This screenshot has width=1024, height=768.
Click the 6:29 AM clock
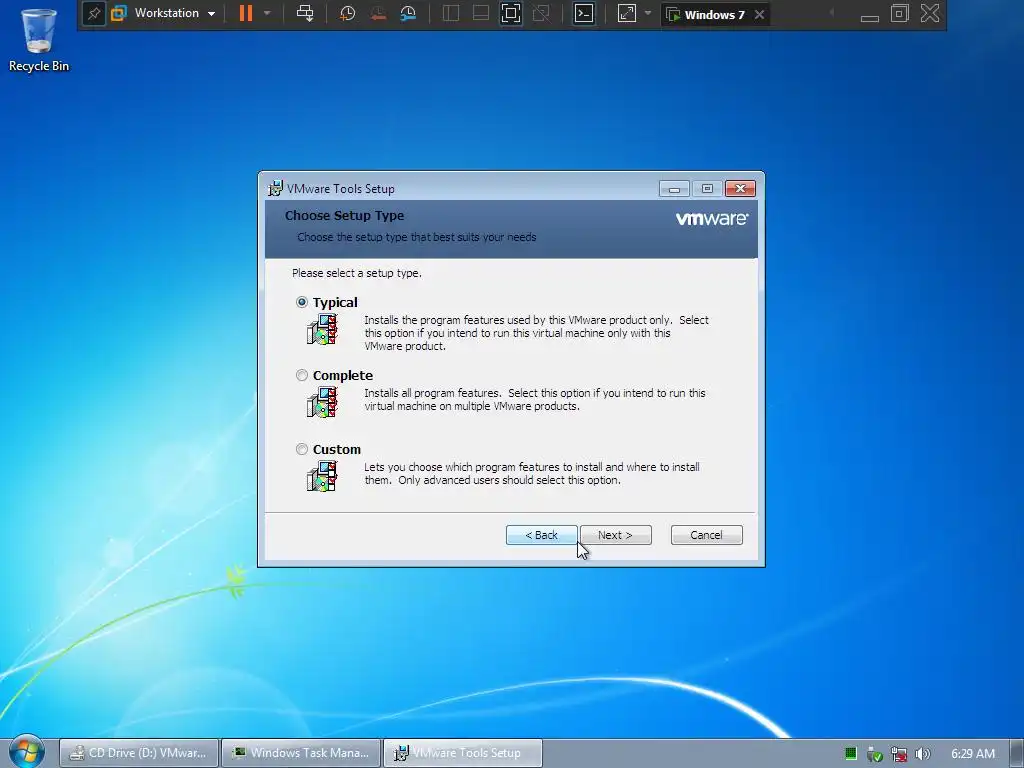coord(973,754)
